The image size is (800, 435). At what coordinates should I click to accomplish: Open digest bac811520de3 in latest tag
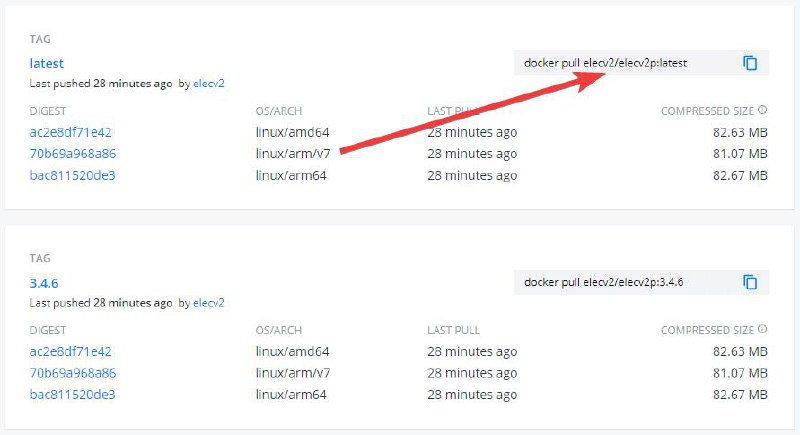[72, 175]
